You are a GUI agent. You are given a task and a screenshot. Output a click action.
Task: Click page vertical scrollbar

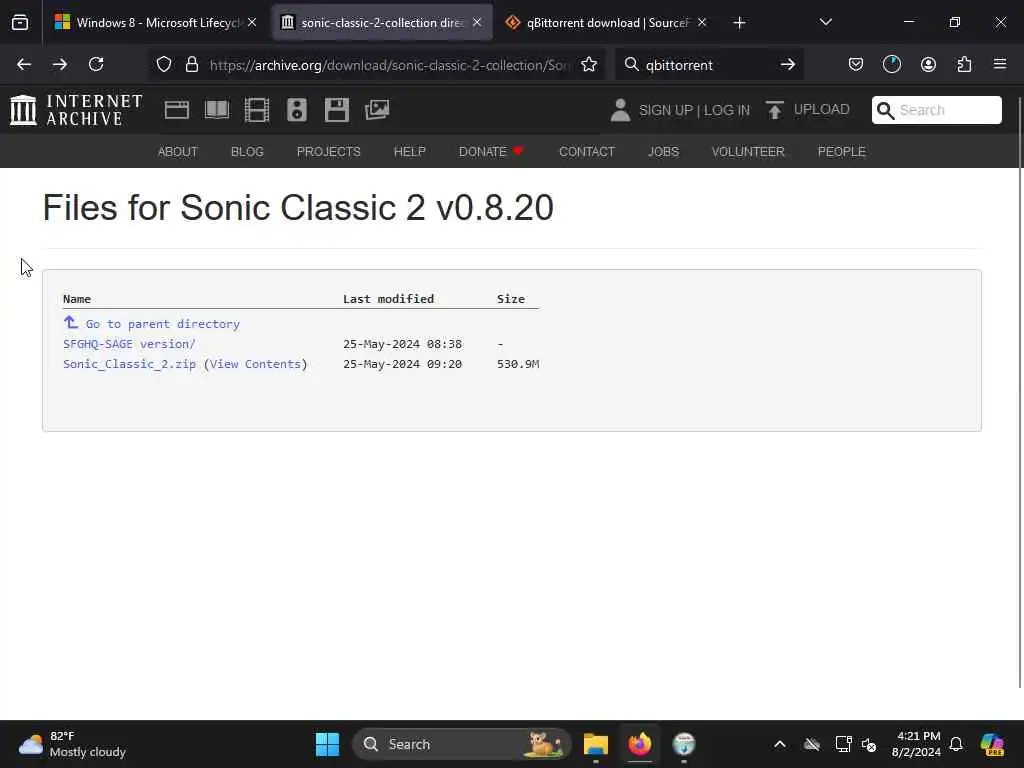pos(1020,392)
